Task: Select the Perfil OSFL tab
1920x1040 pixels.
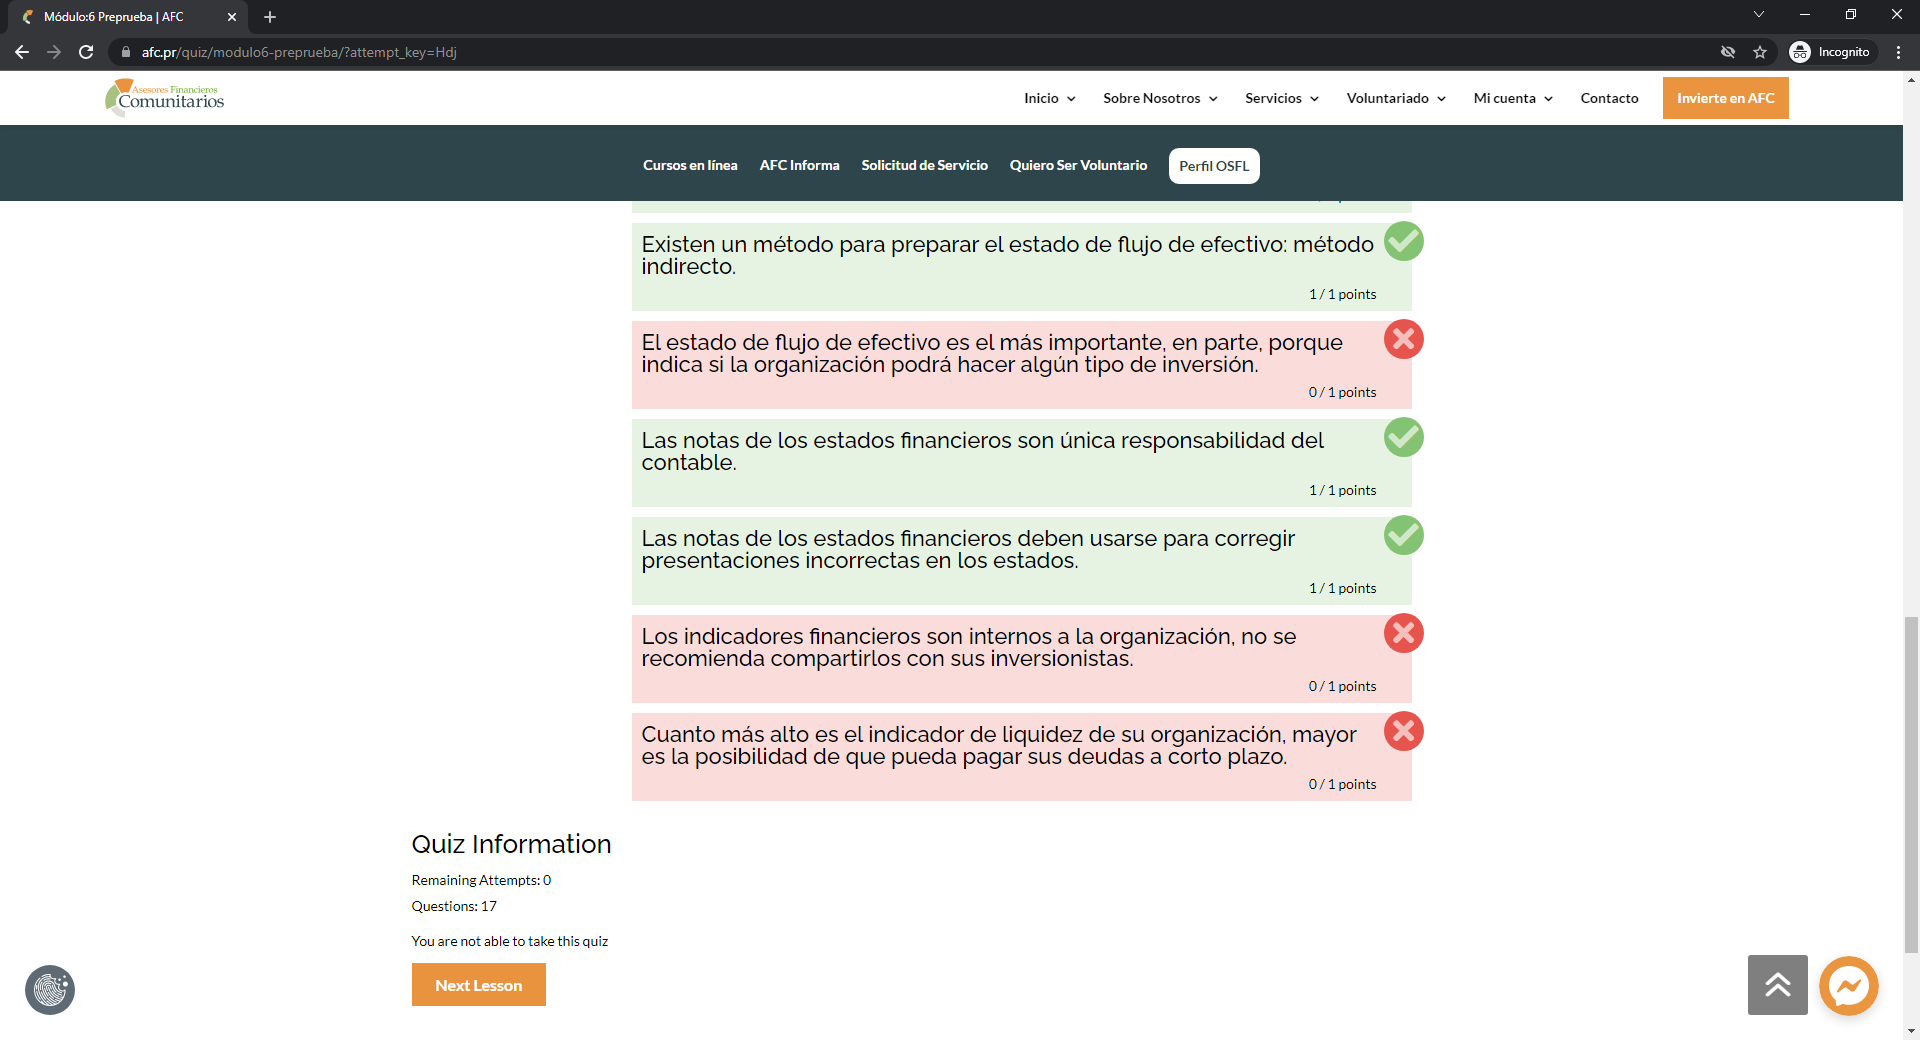Action: [1213, 166]
